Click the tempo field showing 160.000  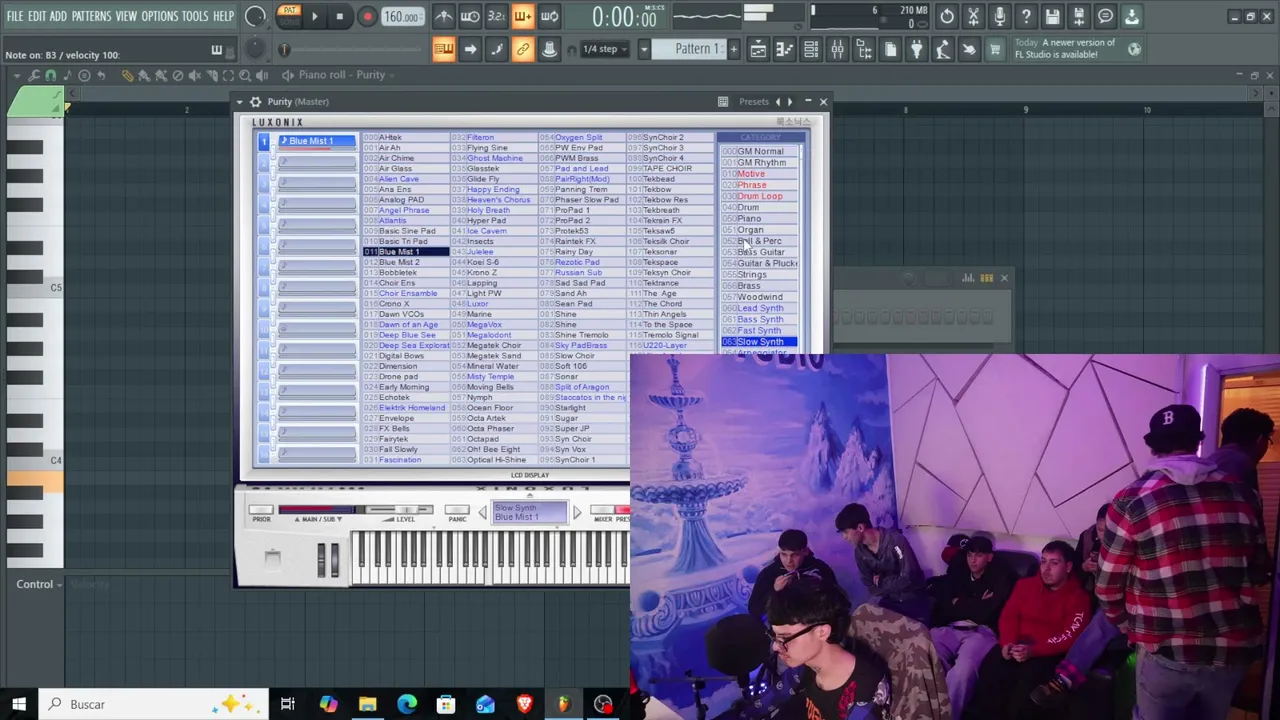click(x=402, y=17)
